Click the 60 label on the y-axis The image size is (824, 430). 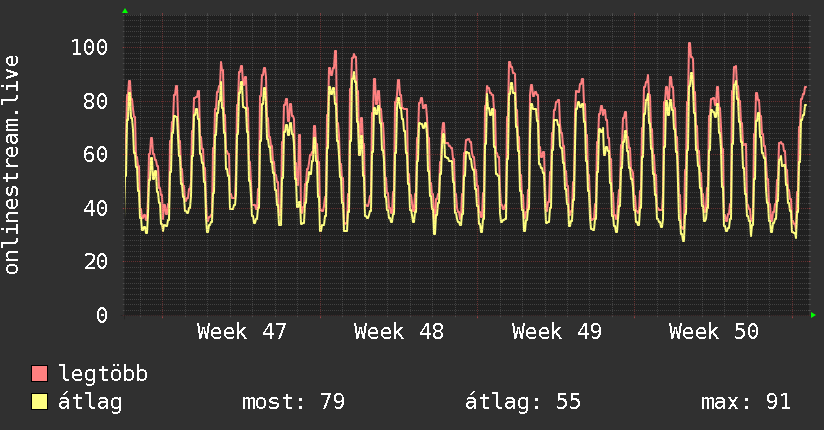[95, 154]
